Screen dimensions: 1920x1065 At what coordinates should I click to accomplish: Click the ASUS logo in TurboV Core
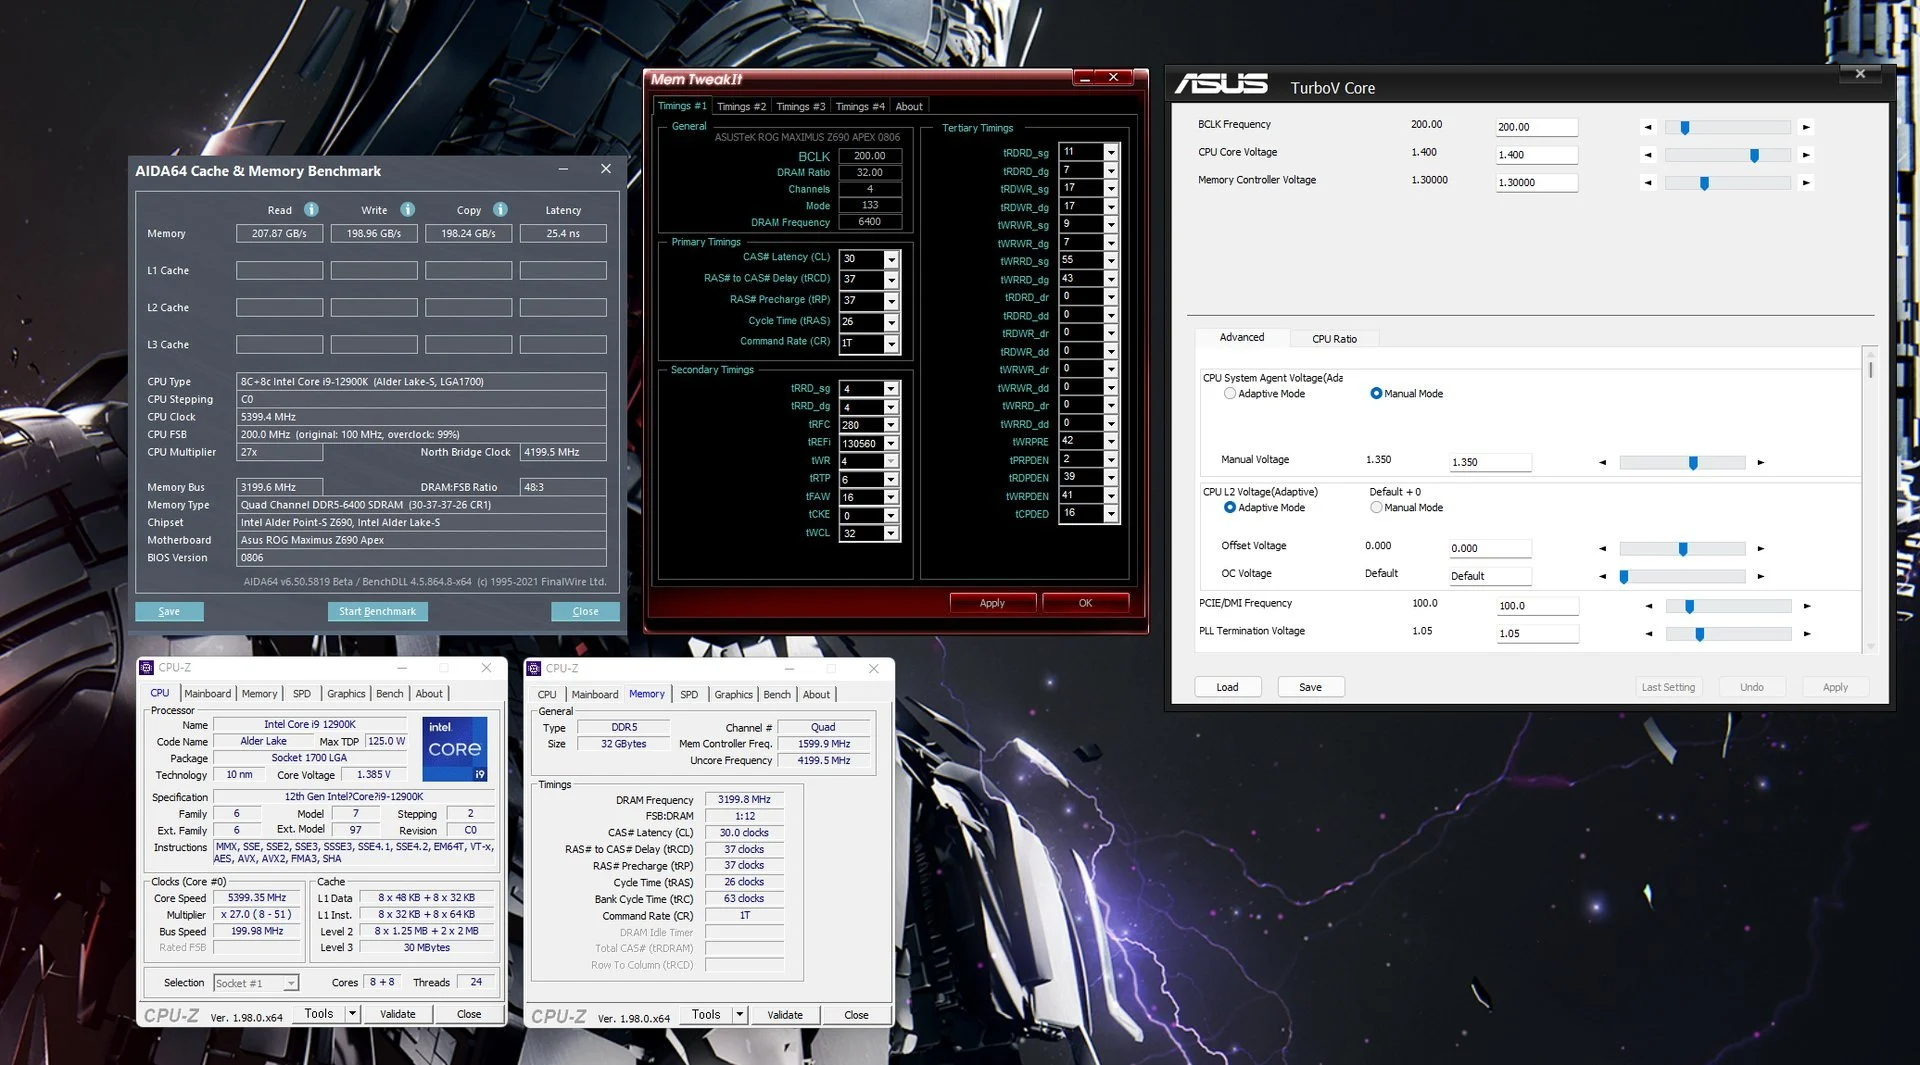point(1221,84)
